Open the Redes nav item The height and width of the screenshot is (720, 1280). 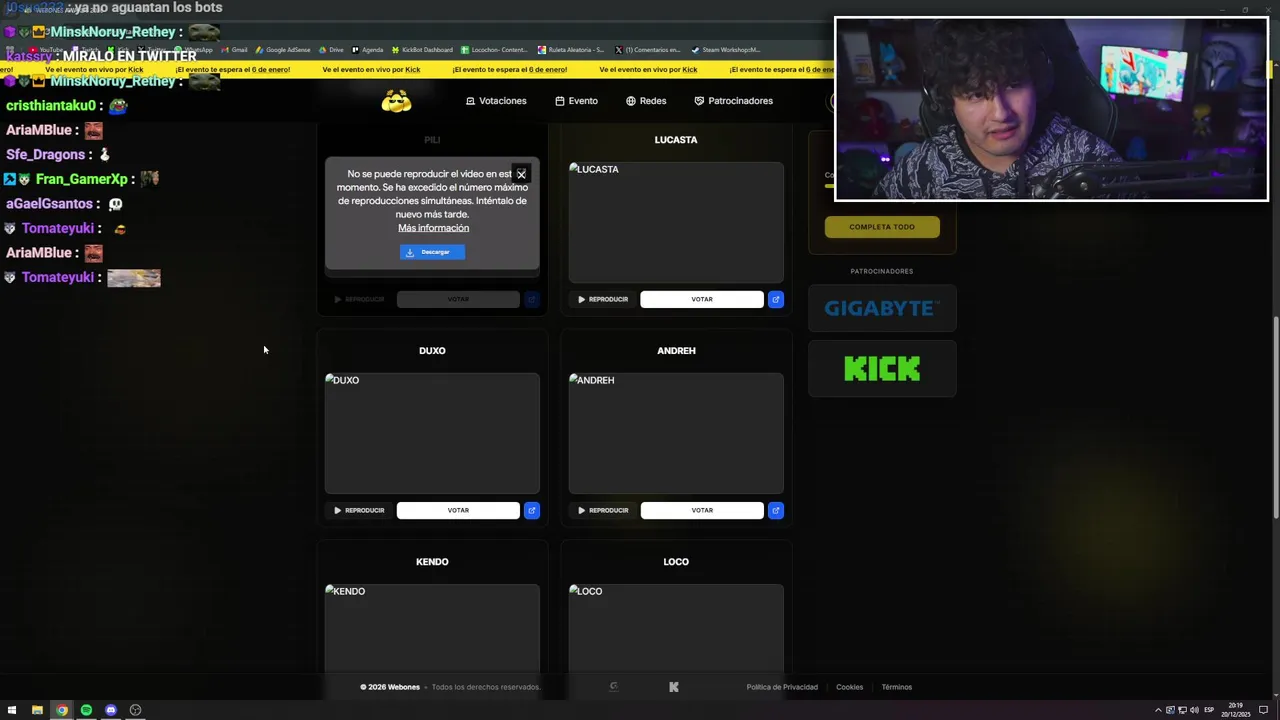[646, 101]
